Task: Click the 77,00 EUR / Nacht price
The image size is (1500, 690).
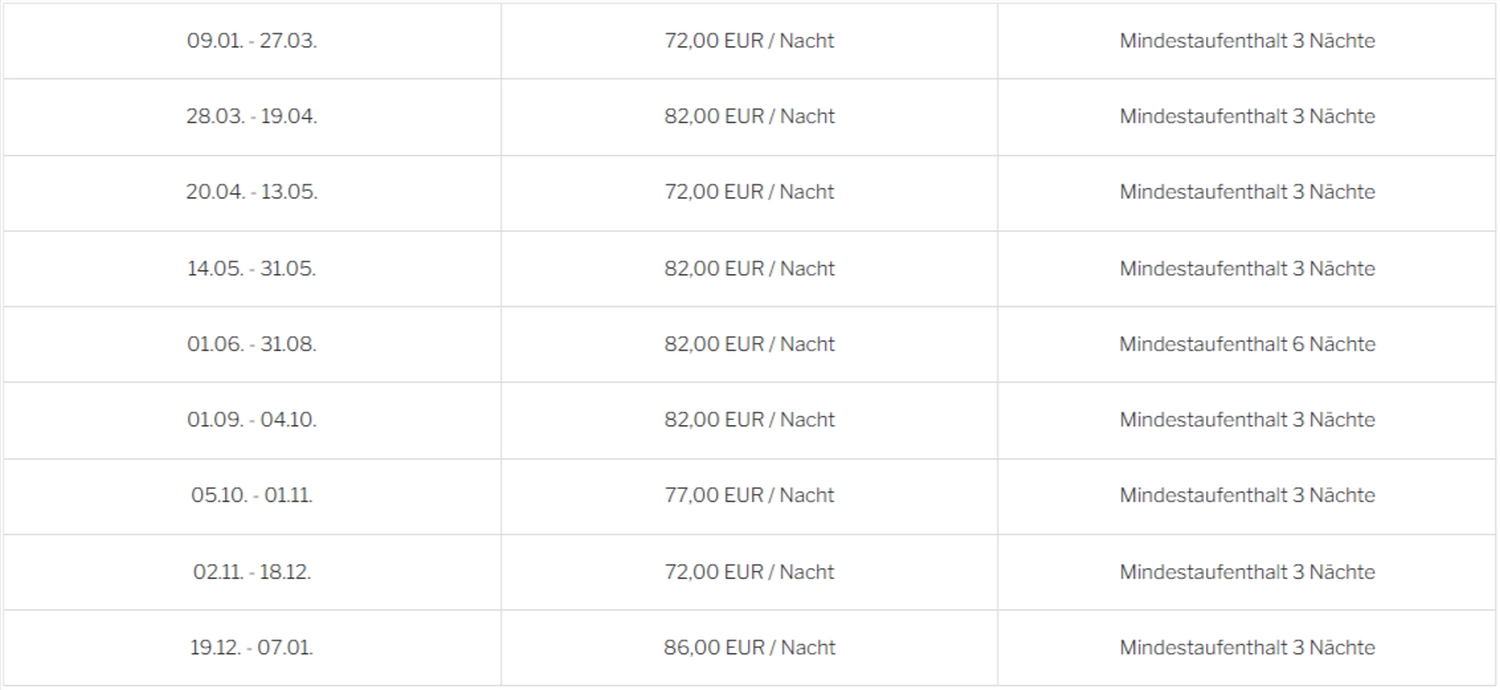Action: tap(749, 495)
